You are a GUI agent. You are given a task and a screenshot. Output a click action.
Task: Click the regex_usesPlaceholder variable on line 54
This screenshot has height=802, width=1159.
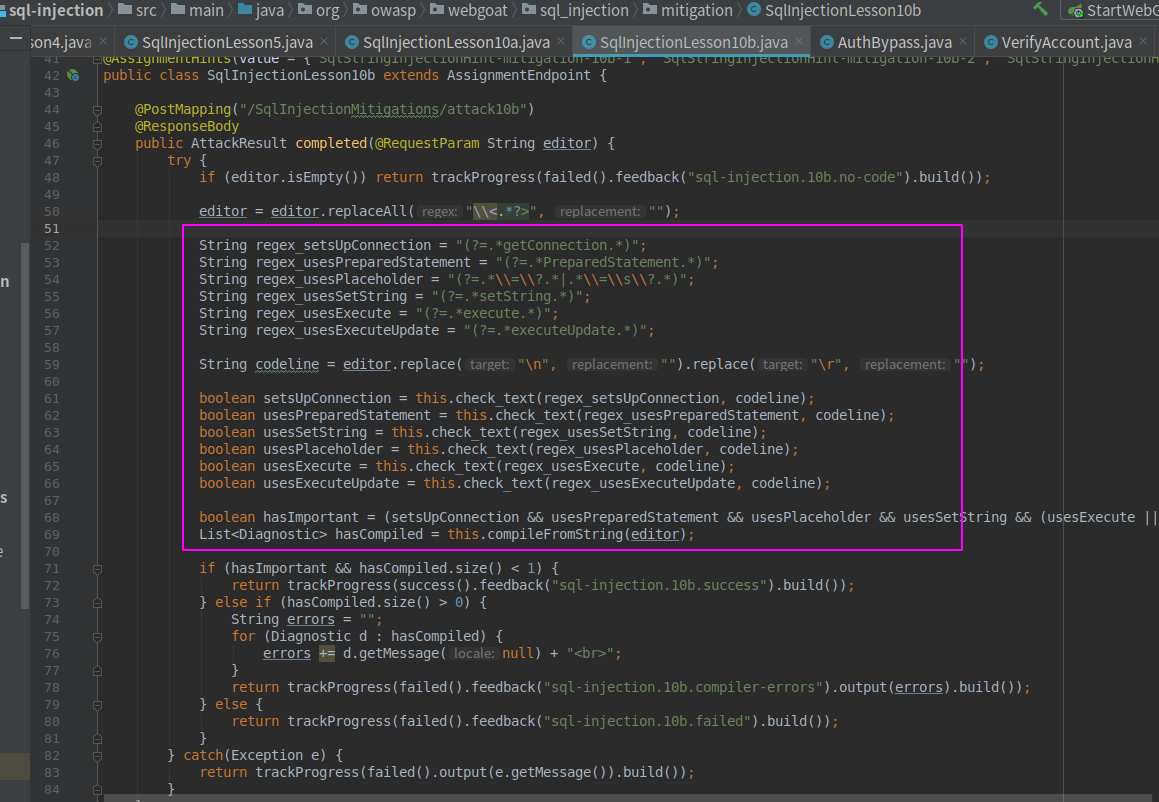point(340,279)
